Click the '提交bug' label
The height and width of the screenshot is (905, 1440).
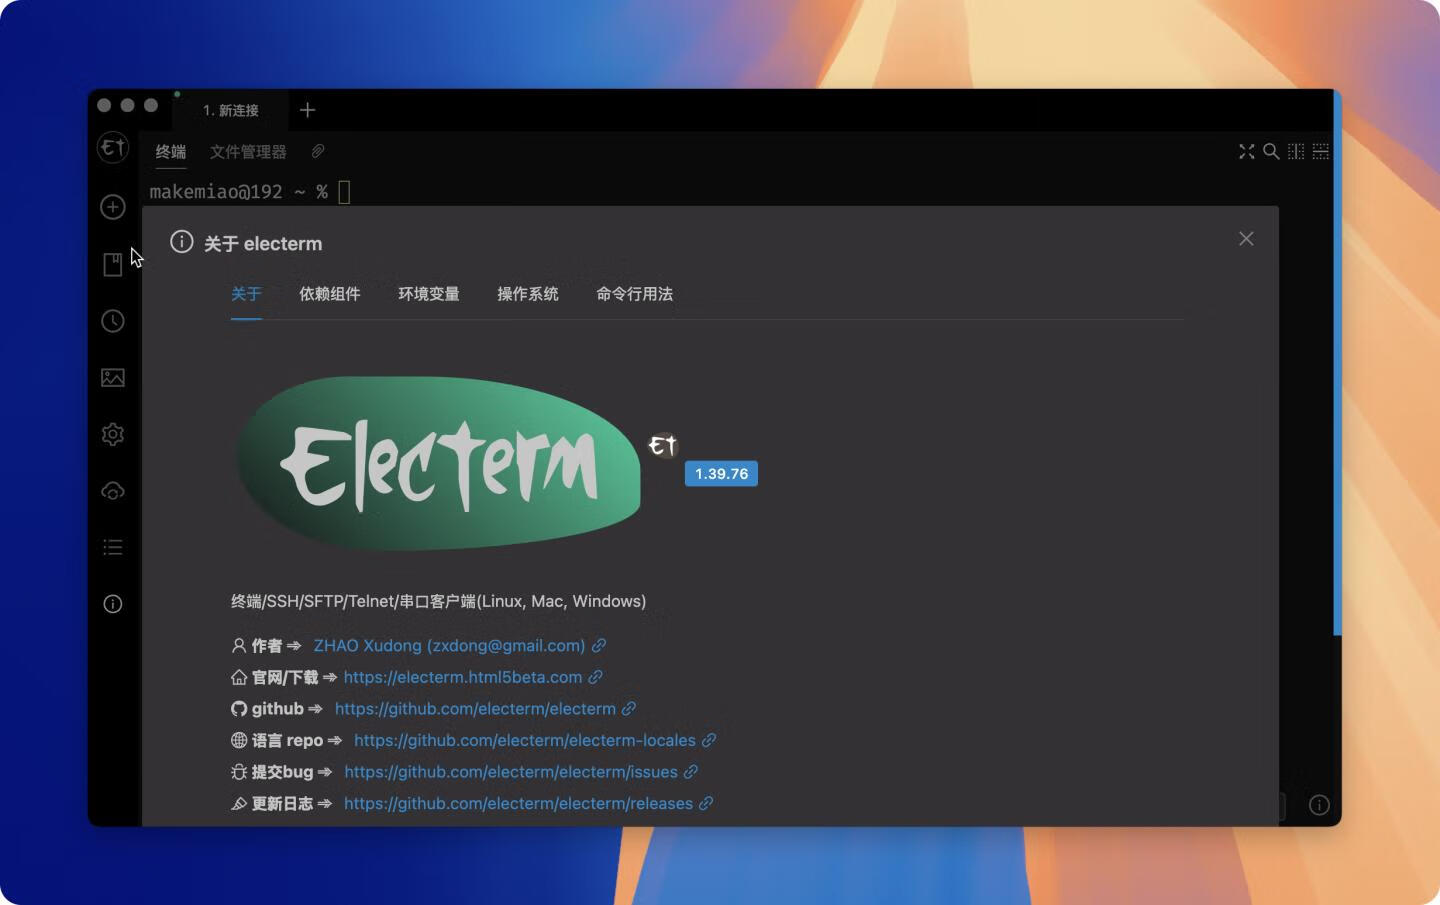click(x=282, y=772)
